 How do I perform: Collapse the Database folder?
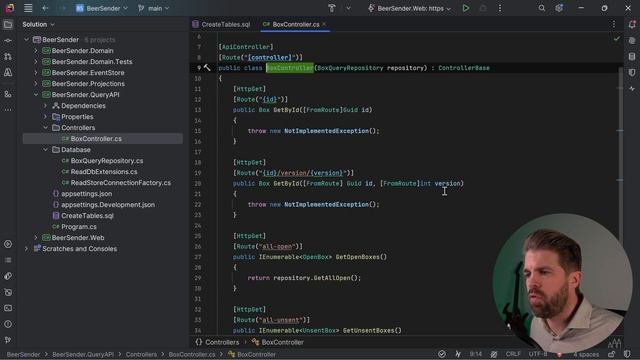click(x=45, y=150)
